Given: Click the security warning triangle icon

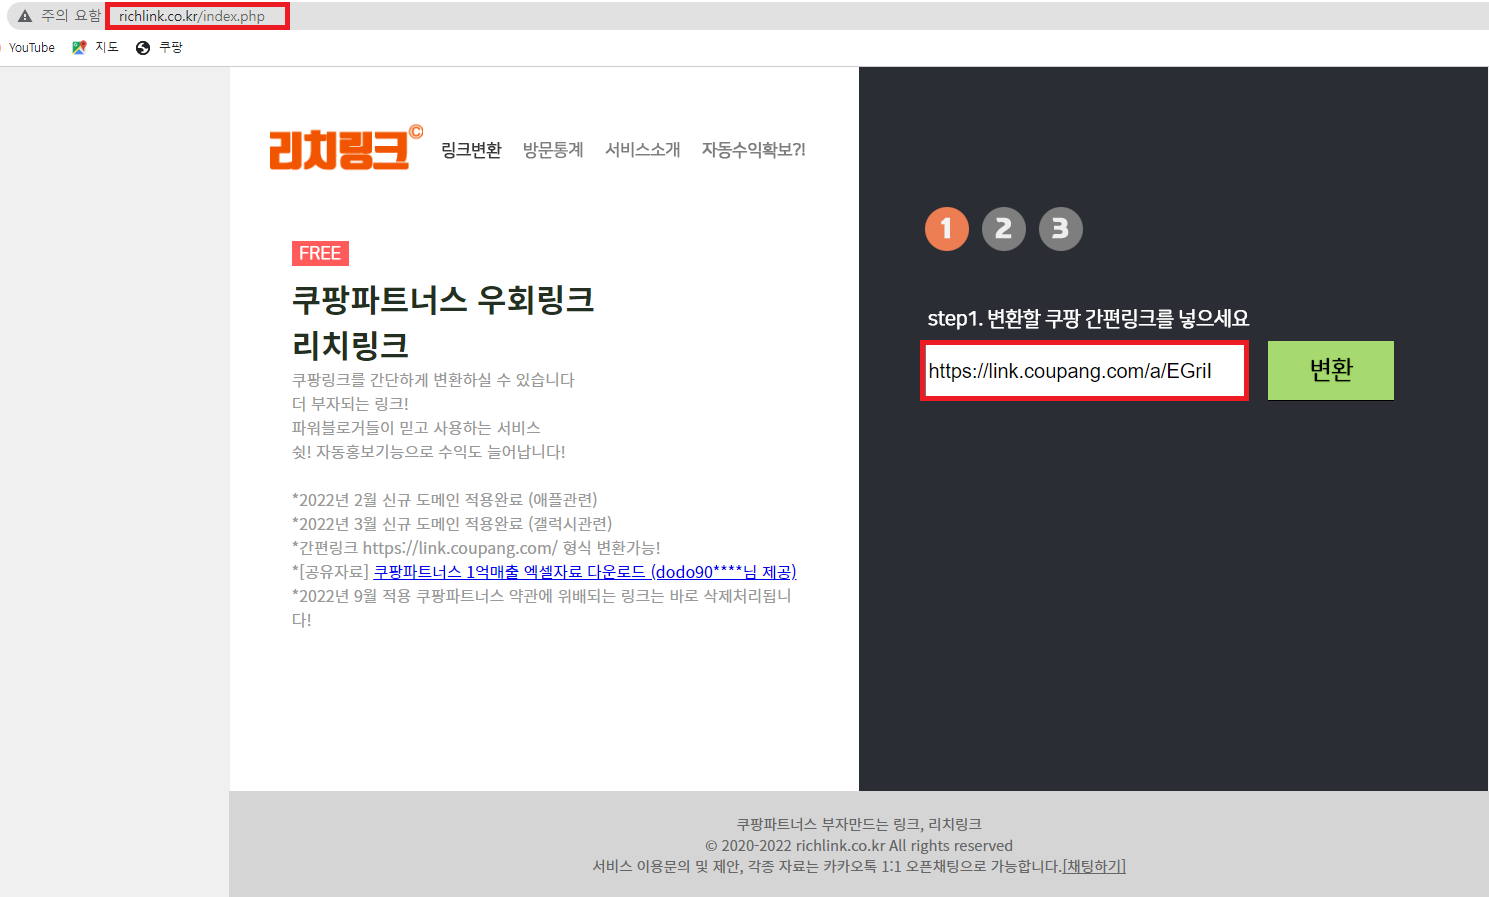Looking at the screenshot, I should [25, 16].
